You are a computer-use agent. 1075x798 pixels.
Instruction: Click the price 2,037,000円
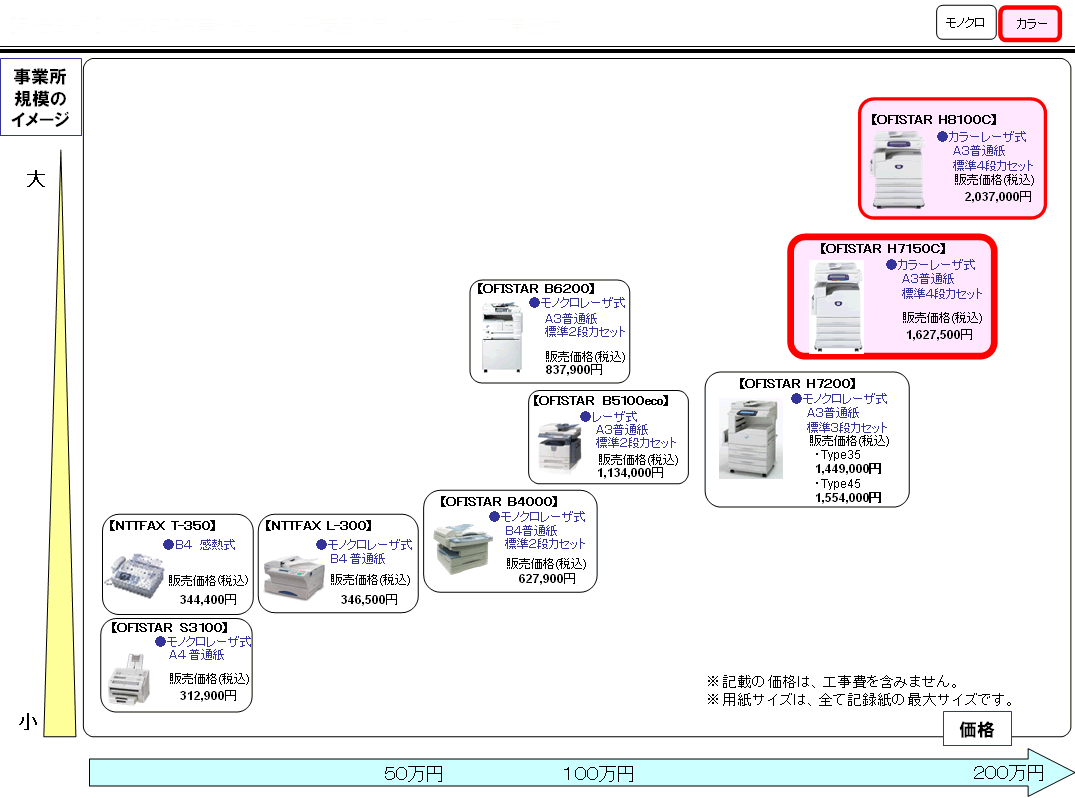pos(998,197)
